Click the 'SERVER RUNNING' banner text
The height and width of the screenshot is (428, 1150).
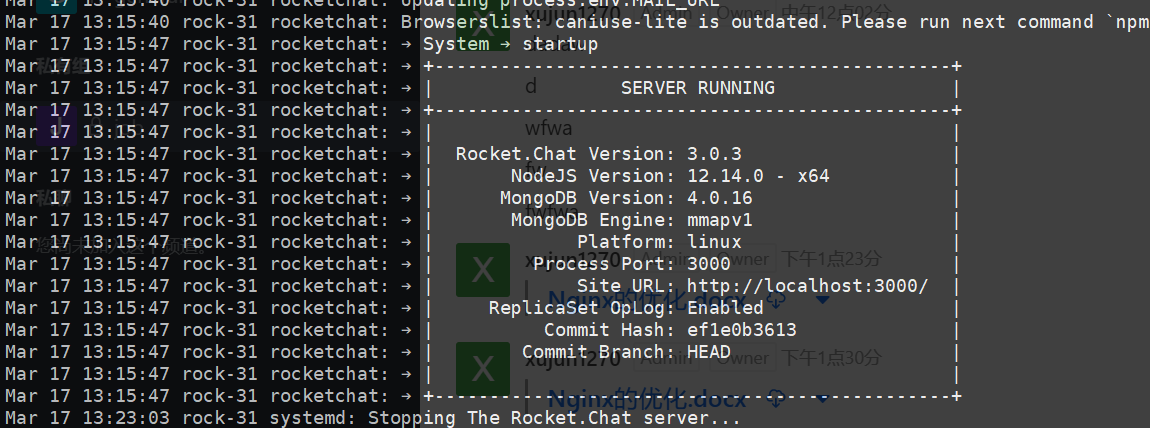tap(697, 88)
